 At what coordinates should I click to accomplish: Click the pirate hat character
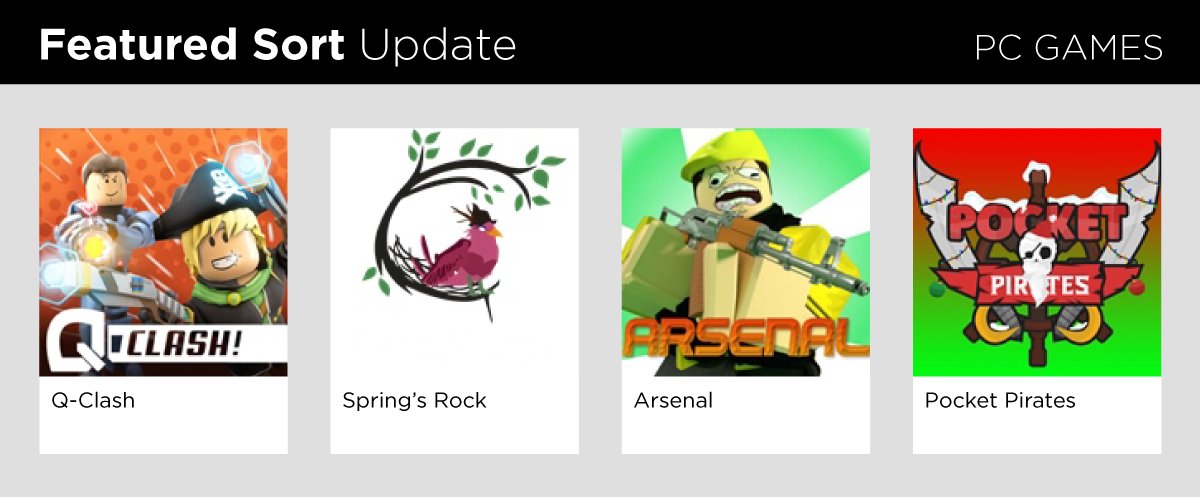pyautogui.click(x=225, y=250)
